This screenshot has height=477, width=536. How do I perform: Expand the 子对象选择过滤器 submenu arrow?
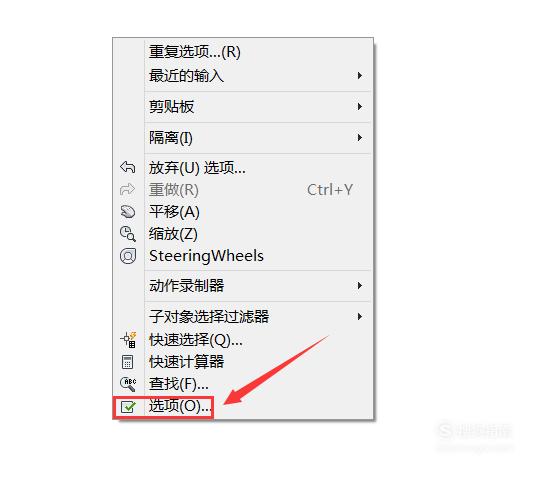pyautogui.click(x=360, y=317)
